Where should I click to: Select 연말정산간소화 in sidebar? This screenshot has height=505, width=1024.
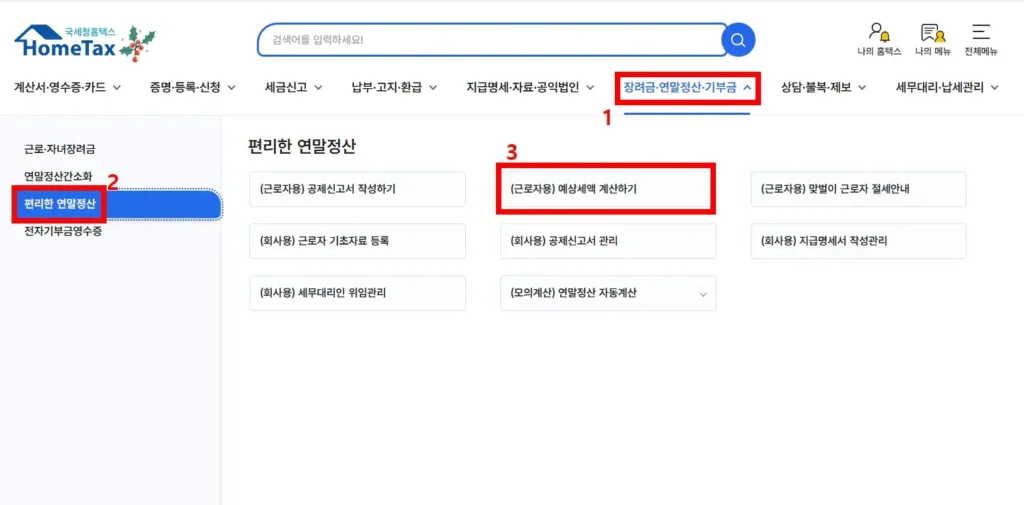click(x=58, y=176)
